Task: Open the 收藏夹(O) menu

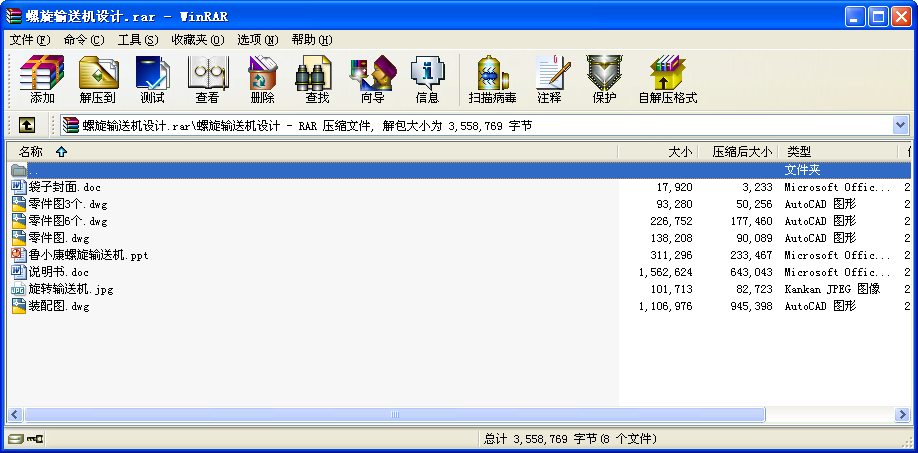Action: pos(198,40)
